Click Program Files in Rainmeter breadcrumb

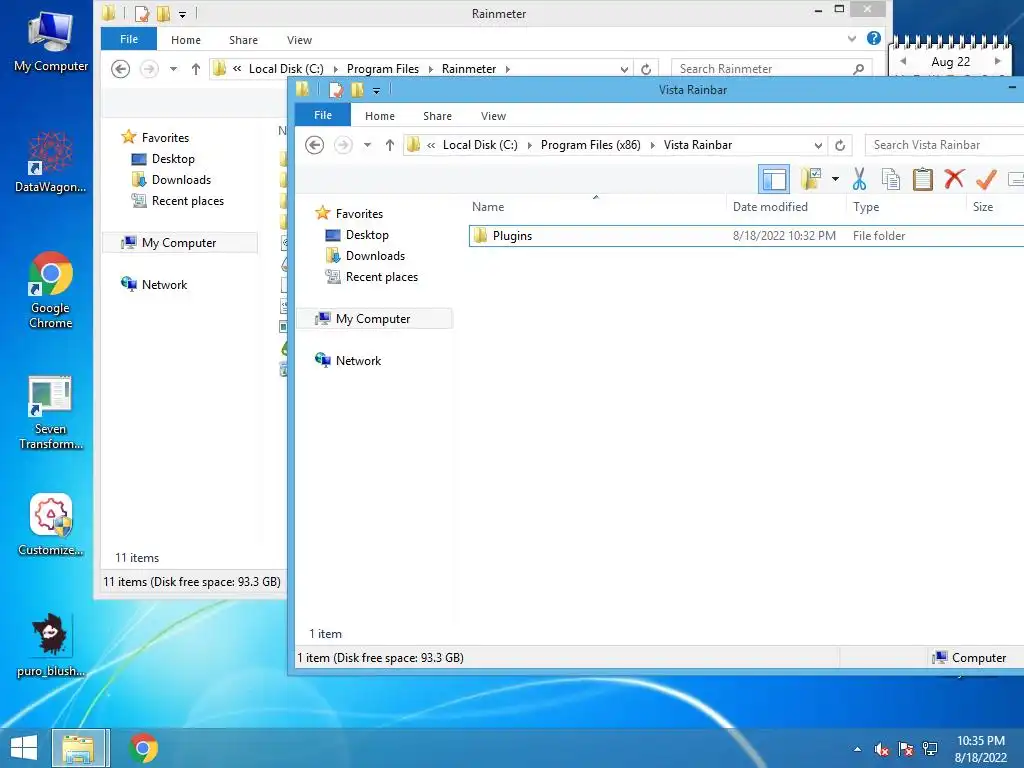(x=383, y=69)
